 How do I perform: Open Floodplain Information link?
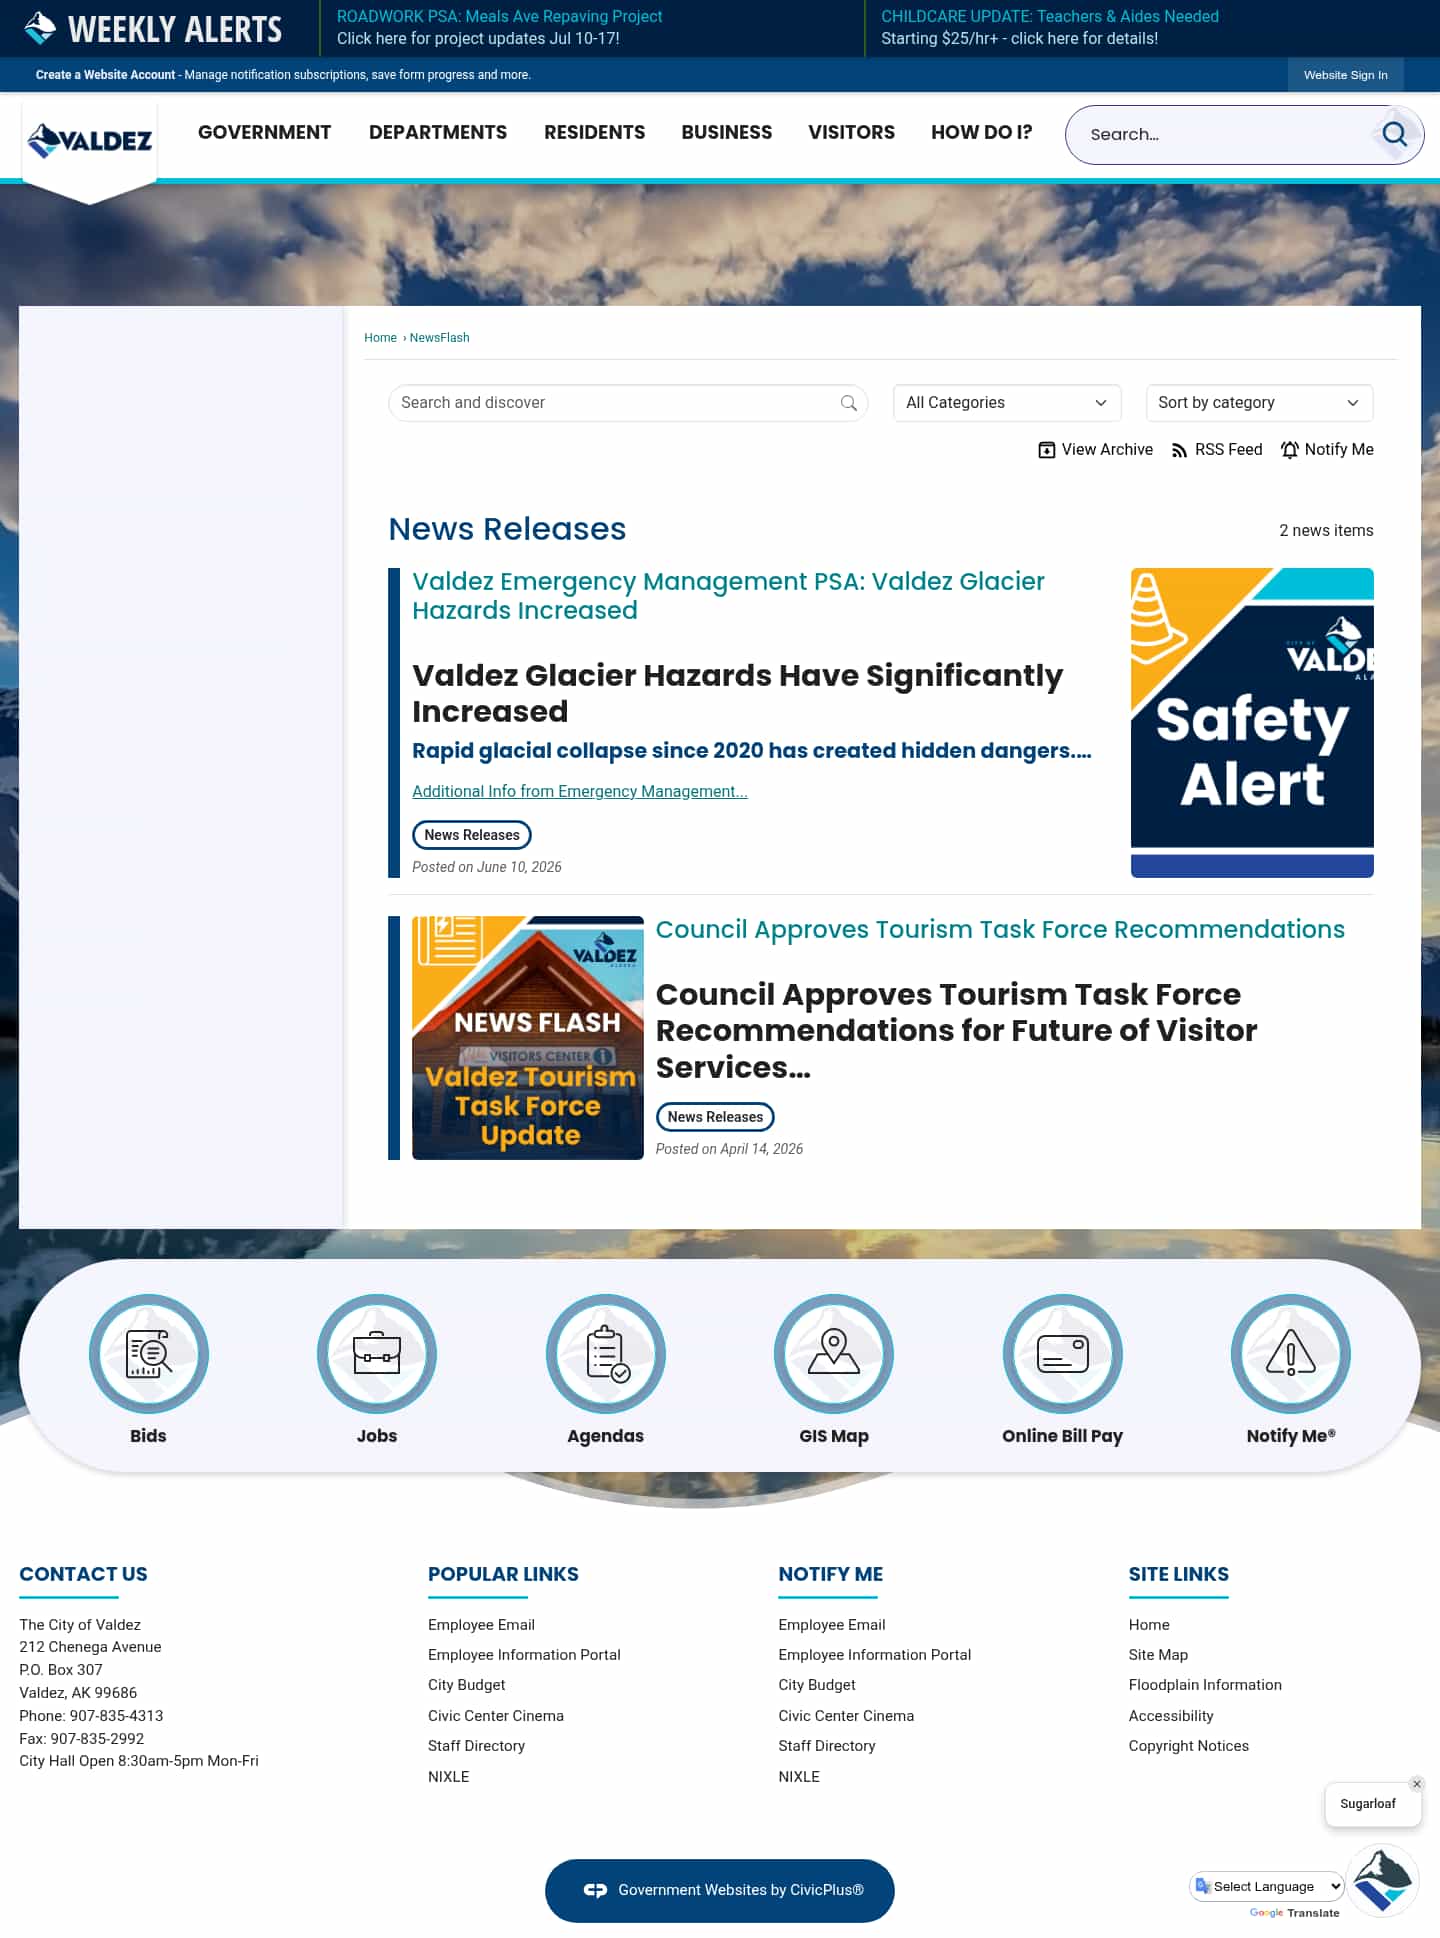[x=1205, y=1685]
